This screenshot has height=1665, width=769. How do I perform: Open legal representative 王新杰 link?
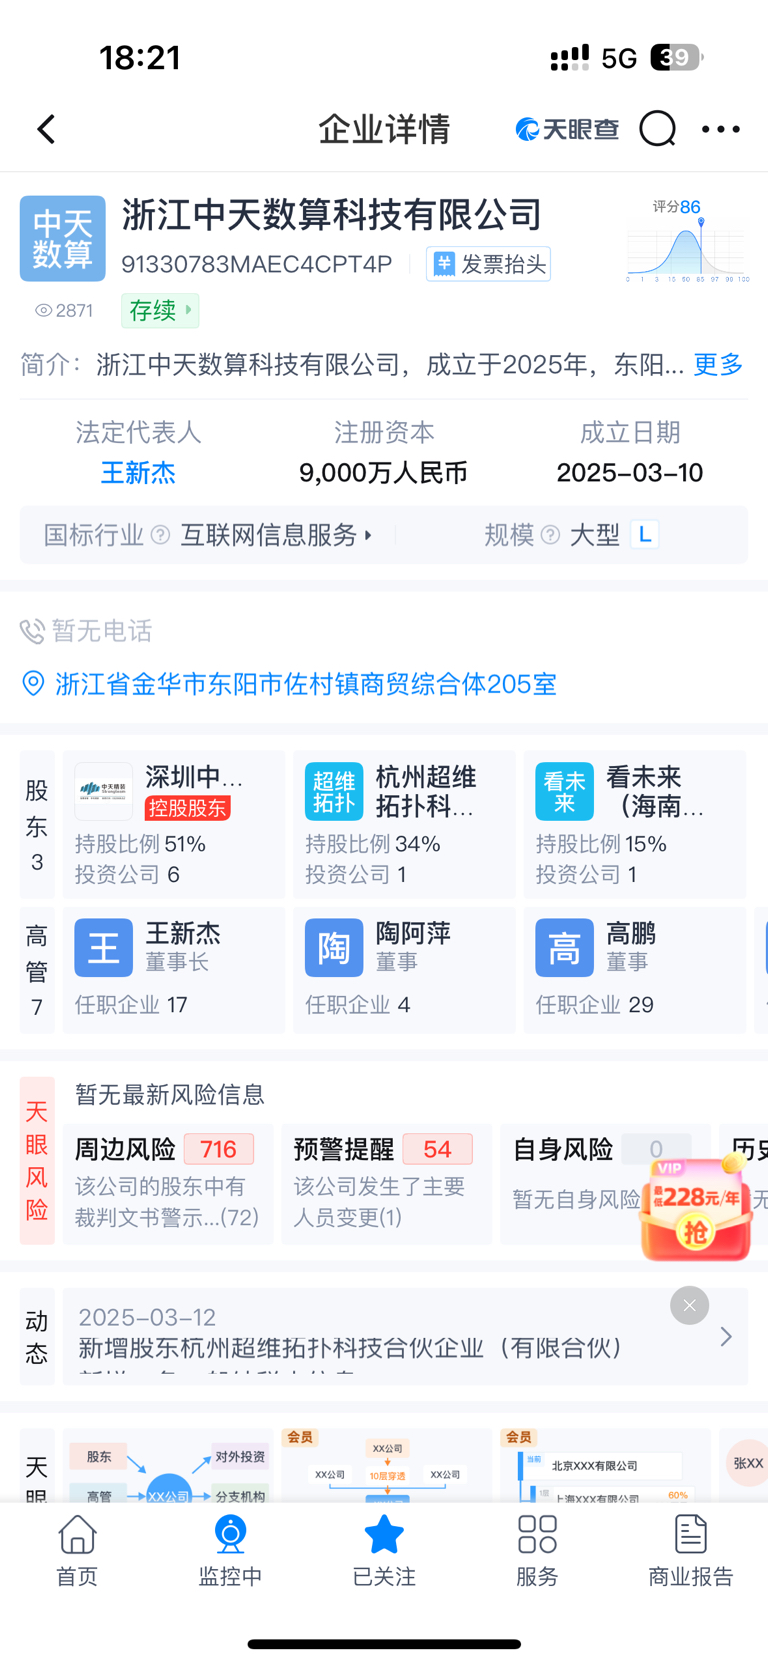[138, 473]
